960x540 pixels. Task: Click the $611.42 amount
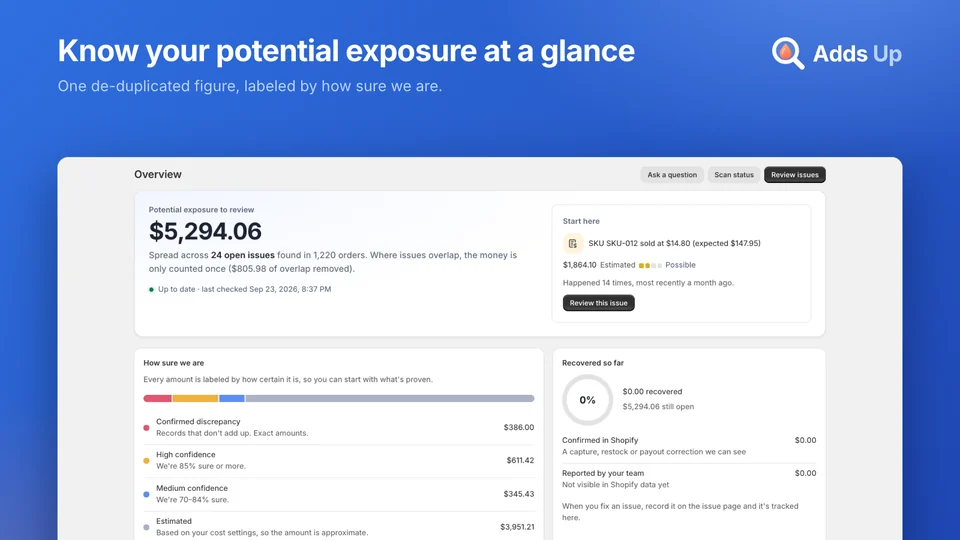tap(520, 460)
